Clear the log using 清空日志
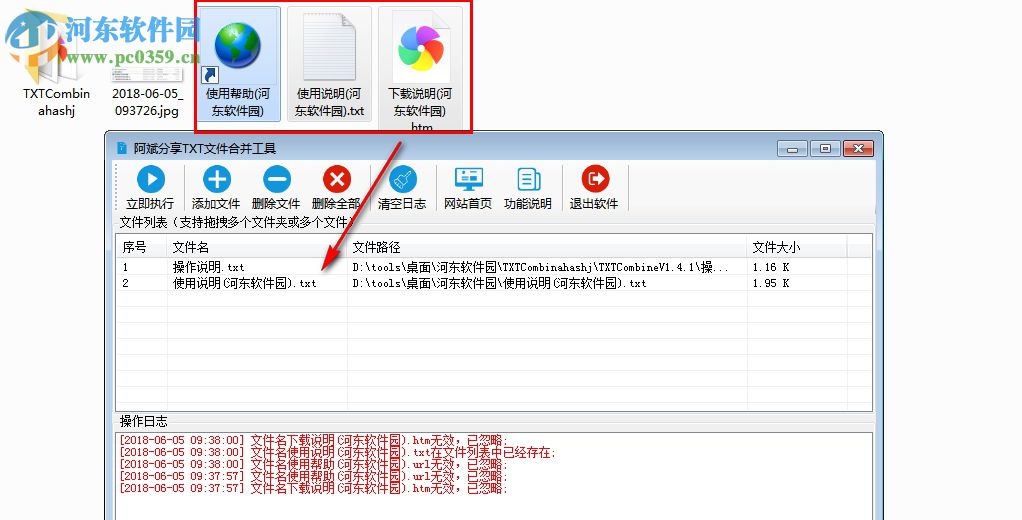The image size is (1022, 520). coord(402,188)
